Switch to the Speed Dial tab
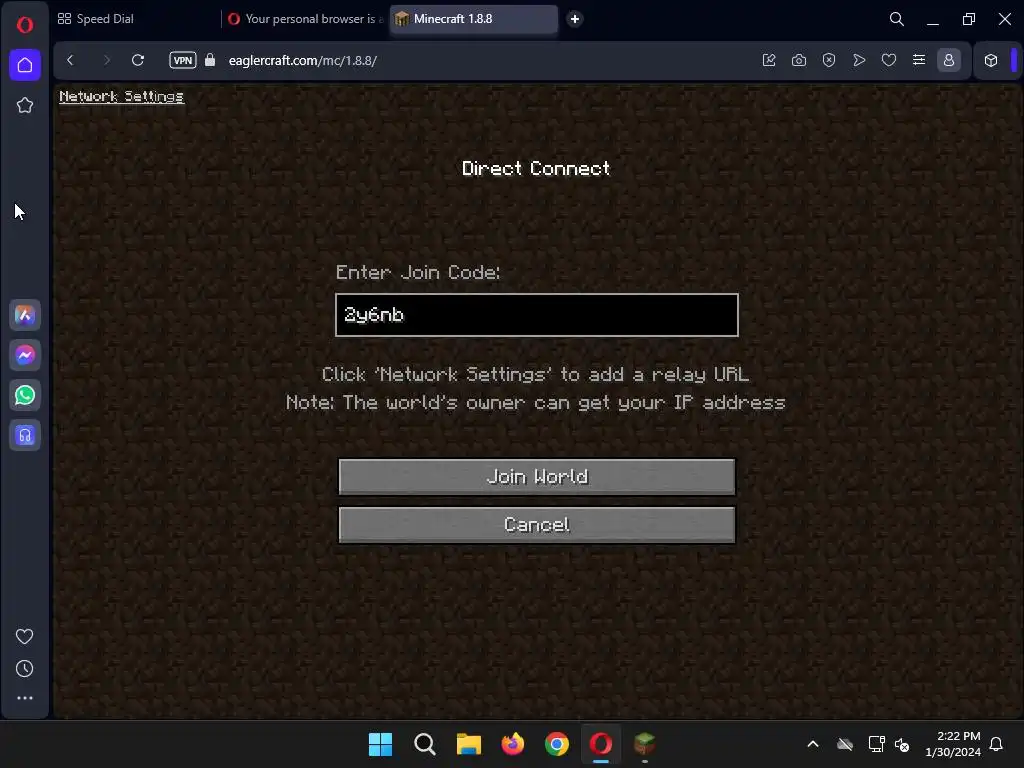Image resolution: width=1024 pixels, height=768 pixels. point(95,19)
